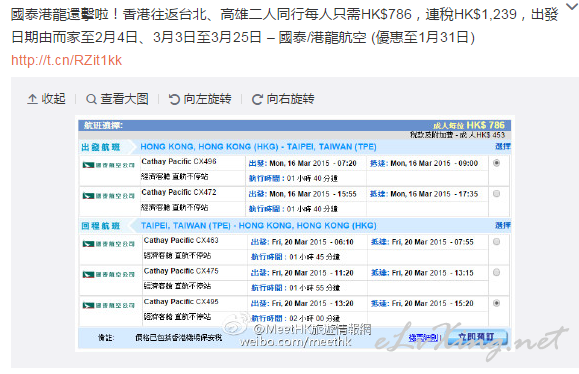
Task: Click the Cathay Pacific logo beside CX496
Action: (109, 165)
